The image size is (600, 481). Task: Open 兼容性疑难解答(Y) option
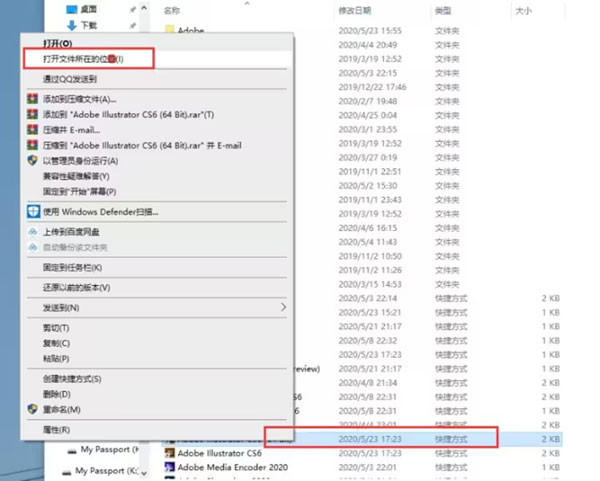tap(76, 176)
